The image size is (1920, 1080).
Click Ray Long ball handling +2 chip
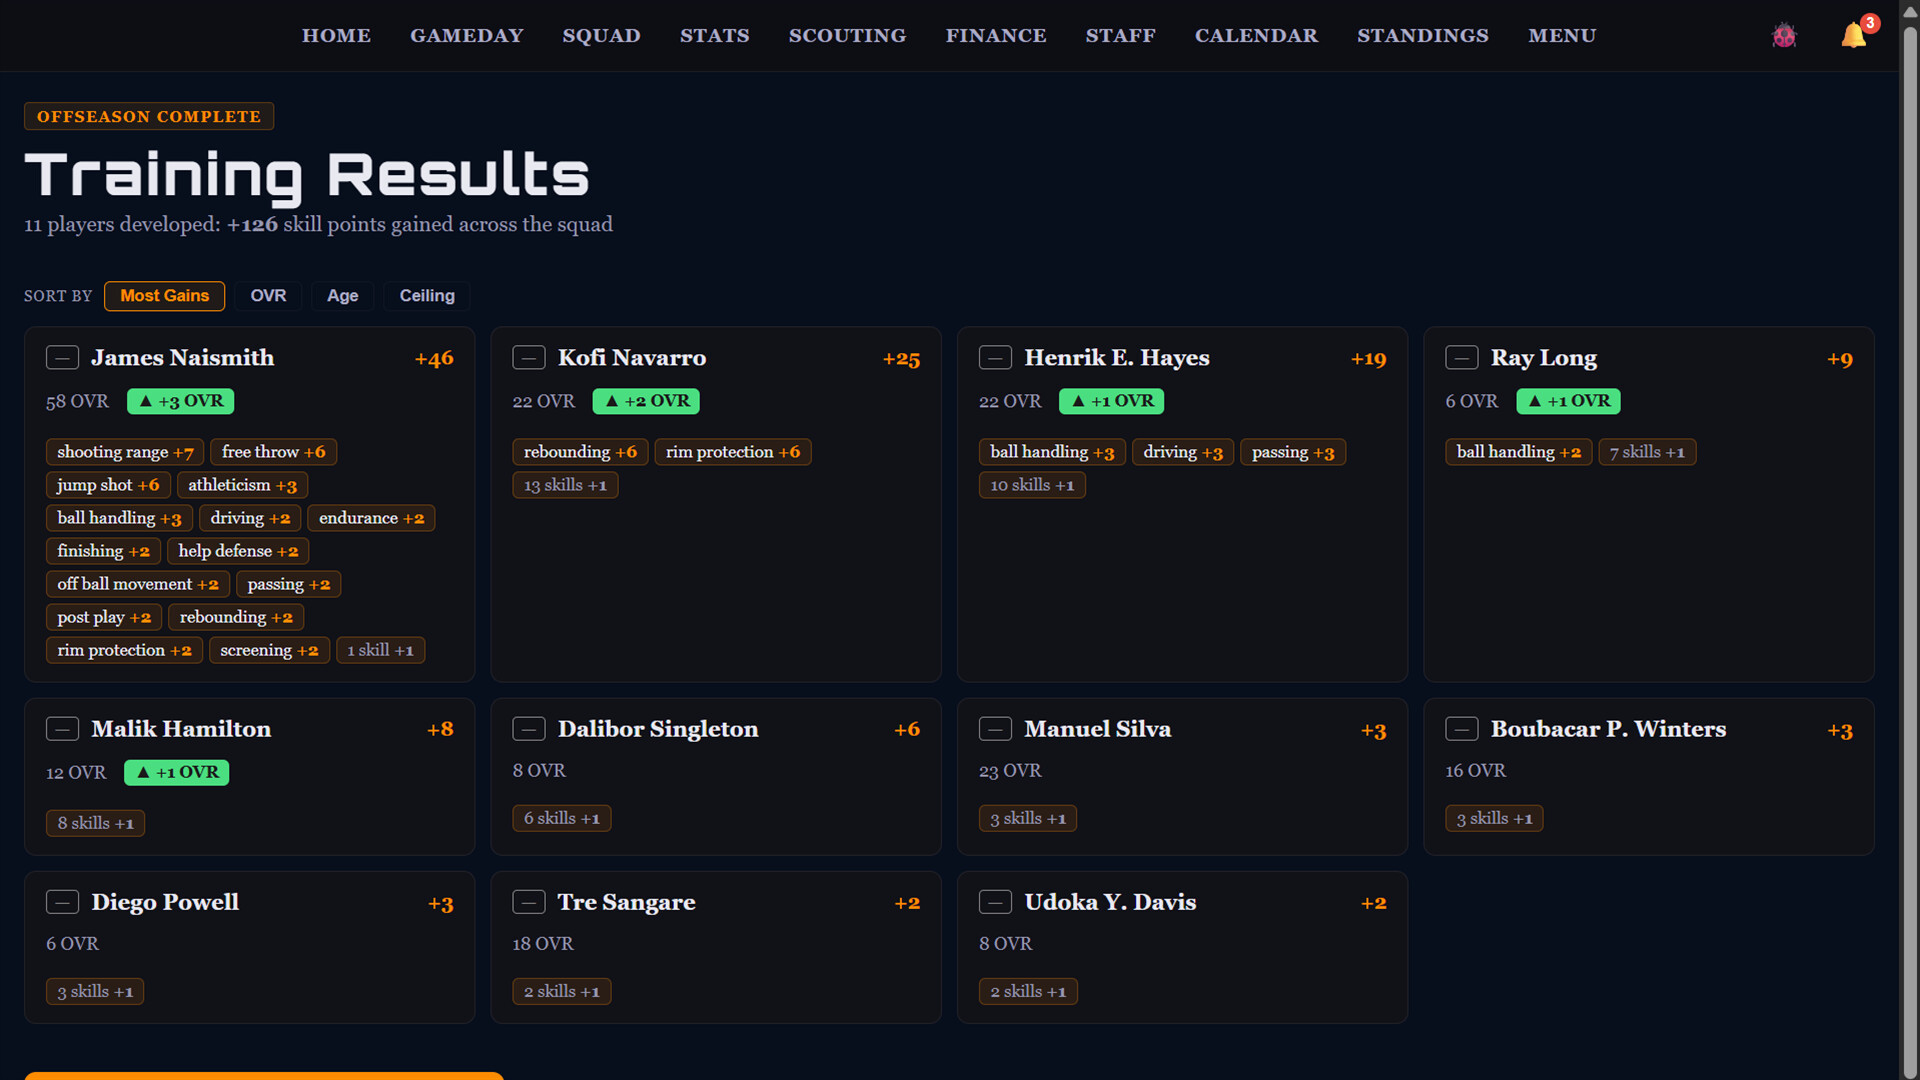(x=1519, y=452)
